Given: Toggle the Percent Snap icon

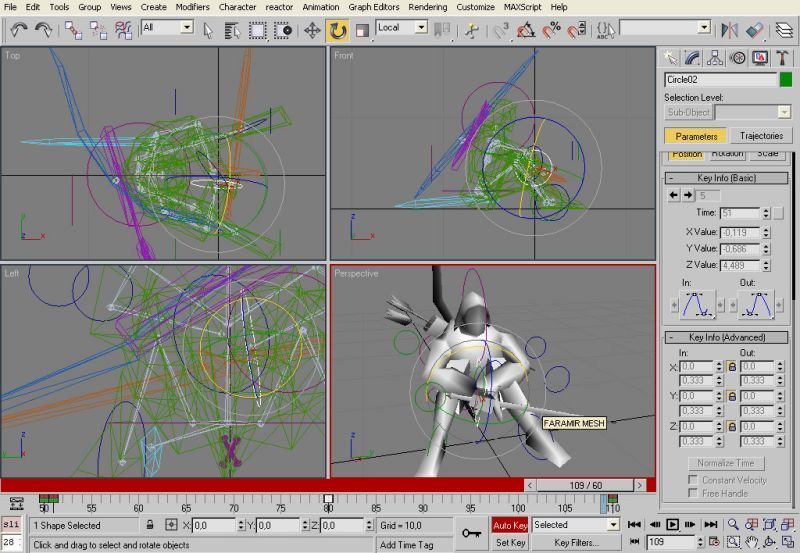Looking at the screenshot, I should [551, 31].
